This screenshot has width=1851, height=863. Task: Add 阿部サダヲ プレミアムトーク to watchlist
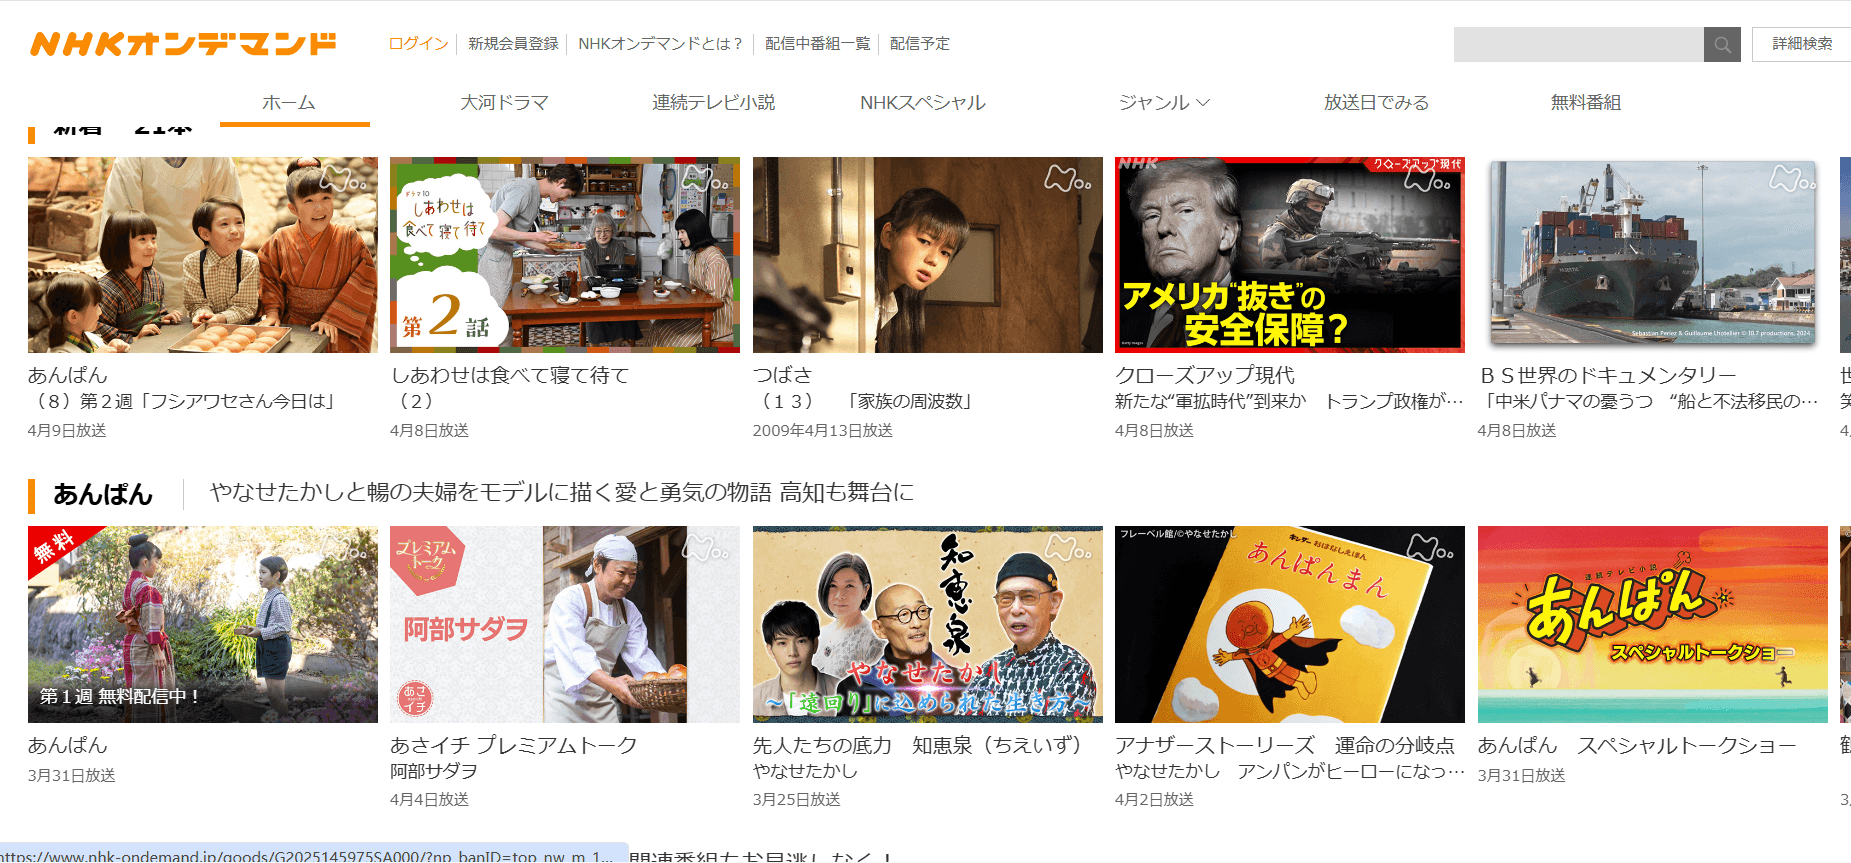706,548
